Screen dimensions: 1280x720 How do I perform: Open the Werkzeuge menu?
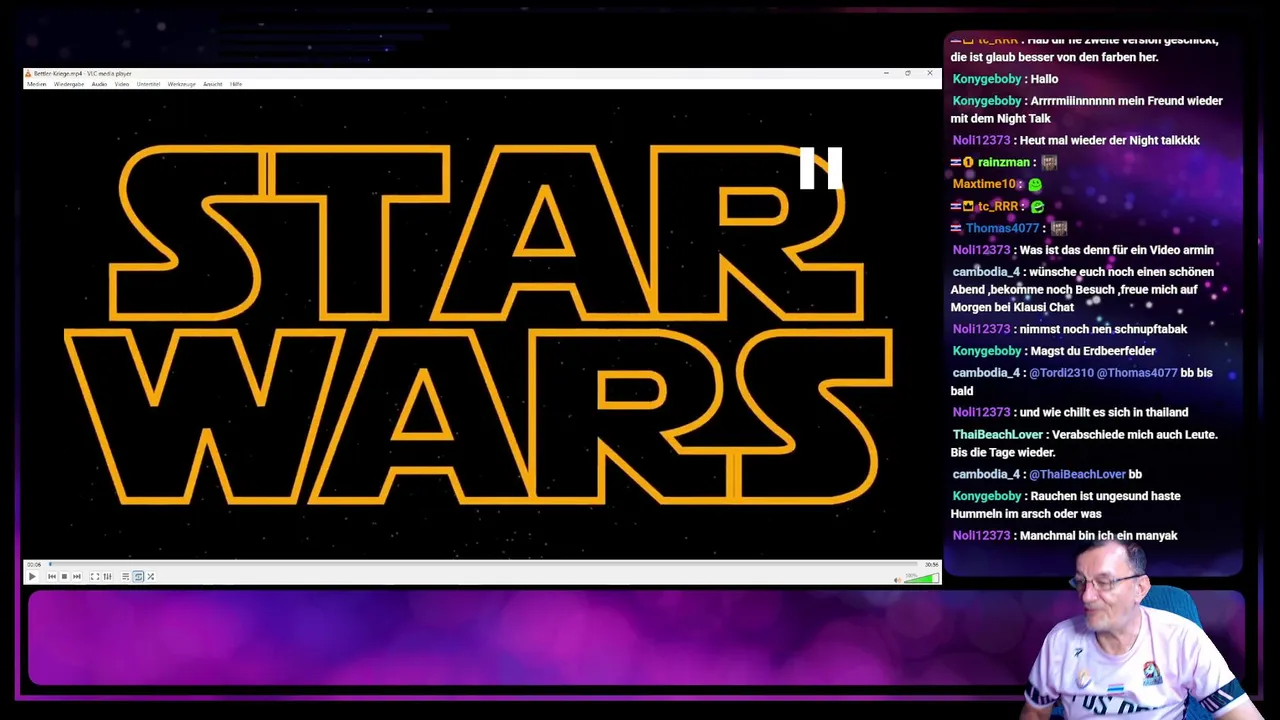click(x=181, y=84)
